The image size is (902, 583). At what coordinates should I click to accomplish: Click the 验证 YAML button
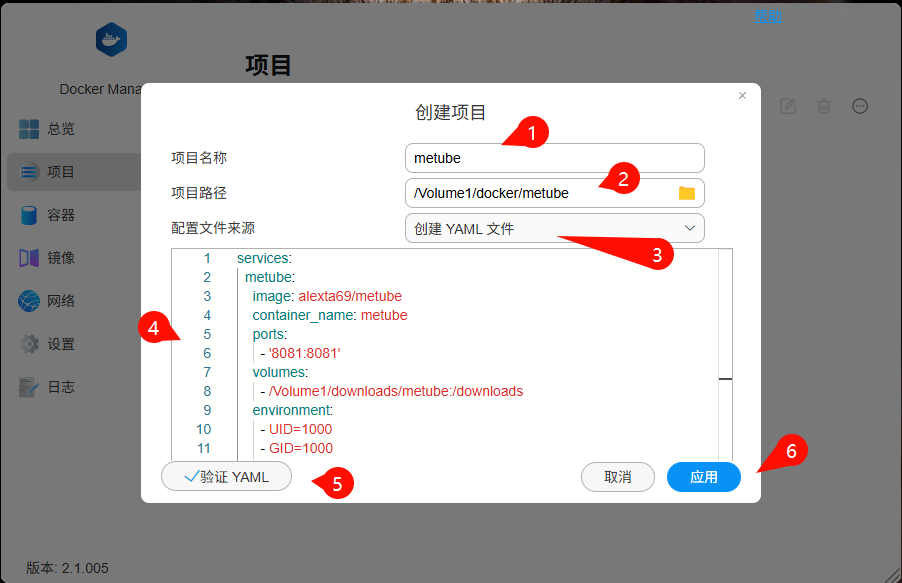coord(227,477)
